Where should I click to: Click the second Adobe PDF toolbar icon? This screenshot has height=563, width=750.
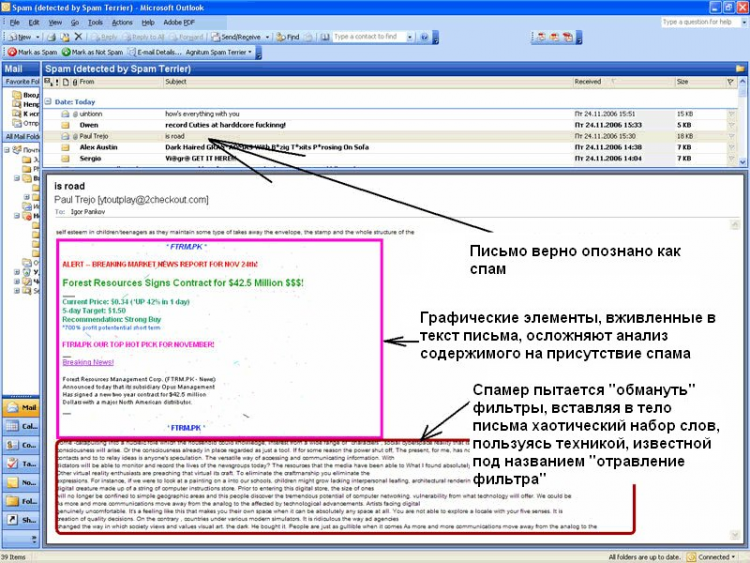click(554, 37)
